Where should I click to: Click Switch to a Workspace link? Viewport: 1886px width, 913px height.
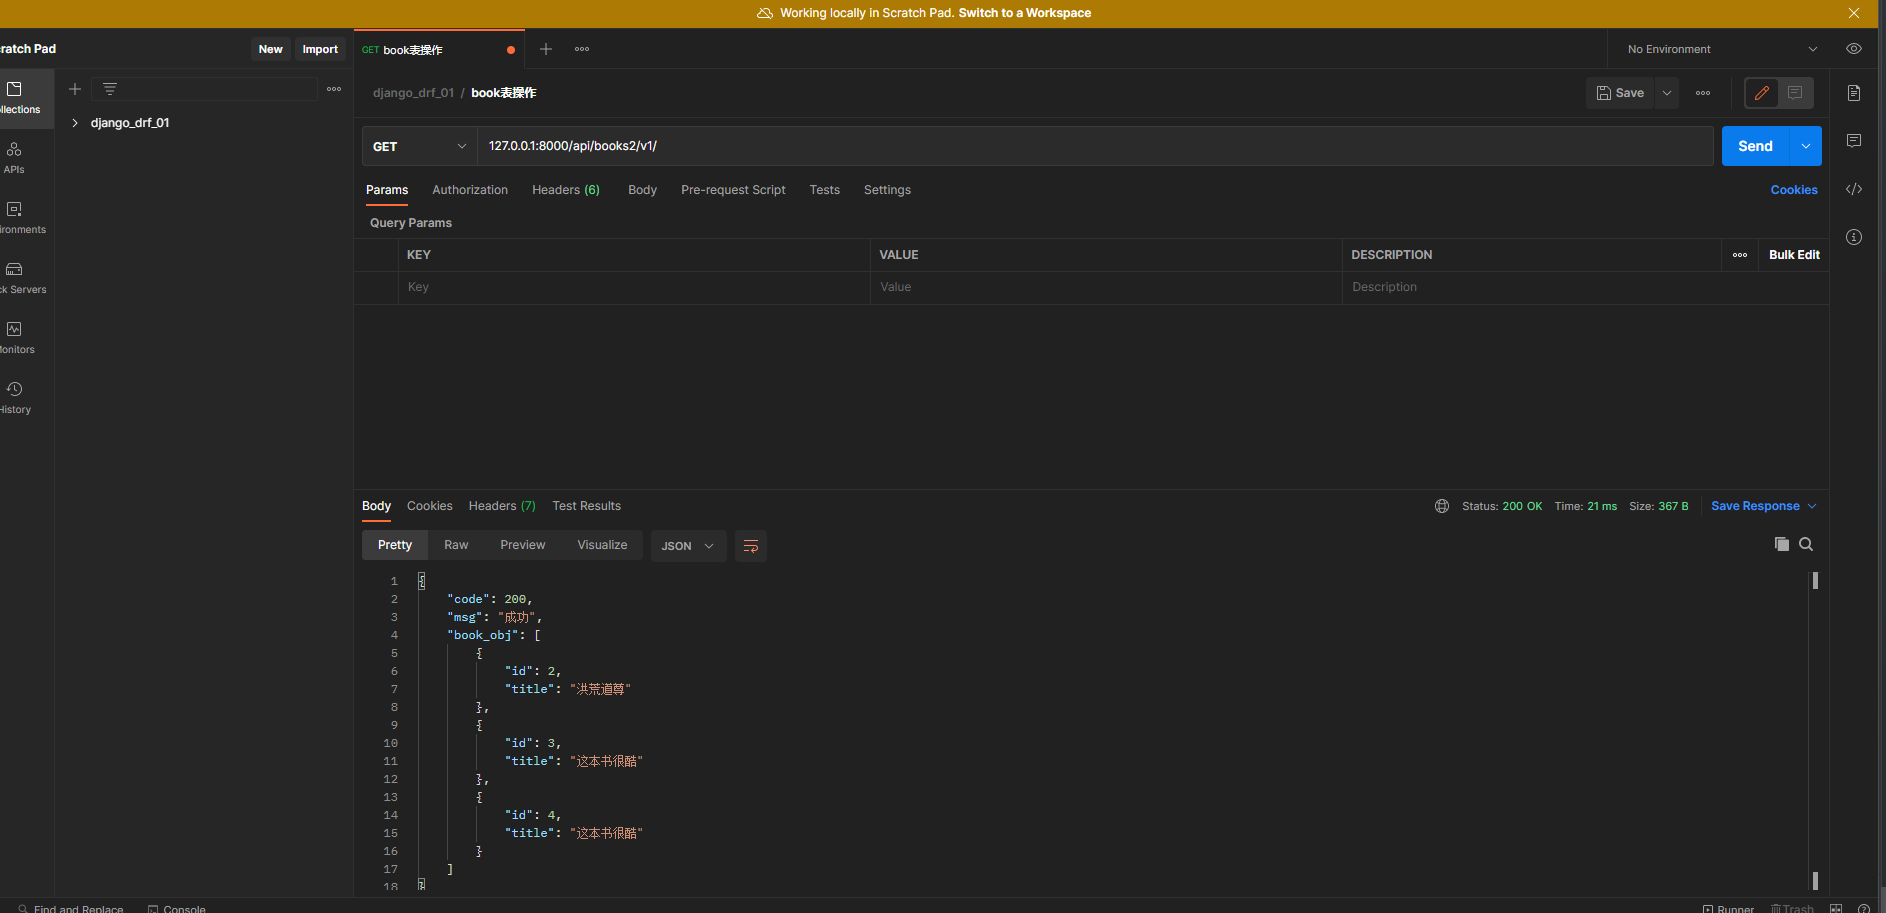[1025, 13]
